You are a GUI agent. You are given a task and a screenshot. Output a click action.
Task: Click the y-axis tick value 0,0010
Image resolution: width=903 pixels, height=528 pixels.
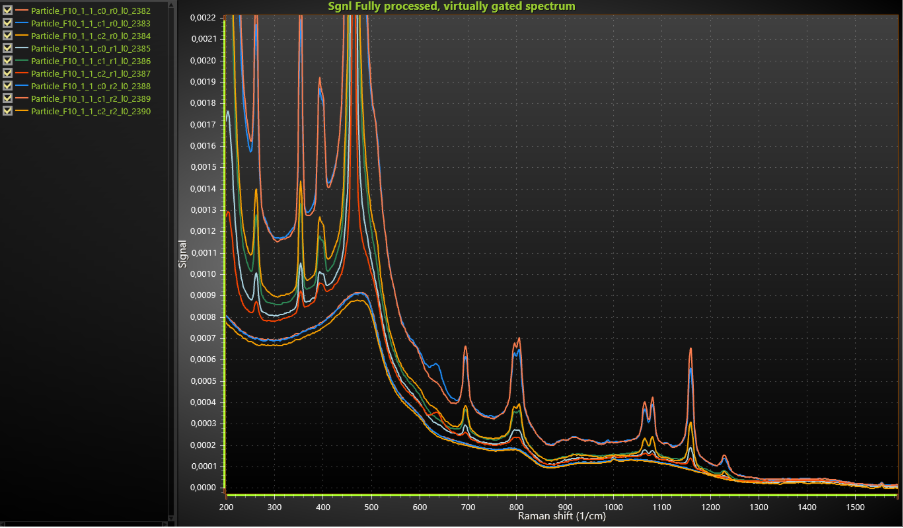click(x=203, y=274)
